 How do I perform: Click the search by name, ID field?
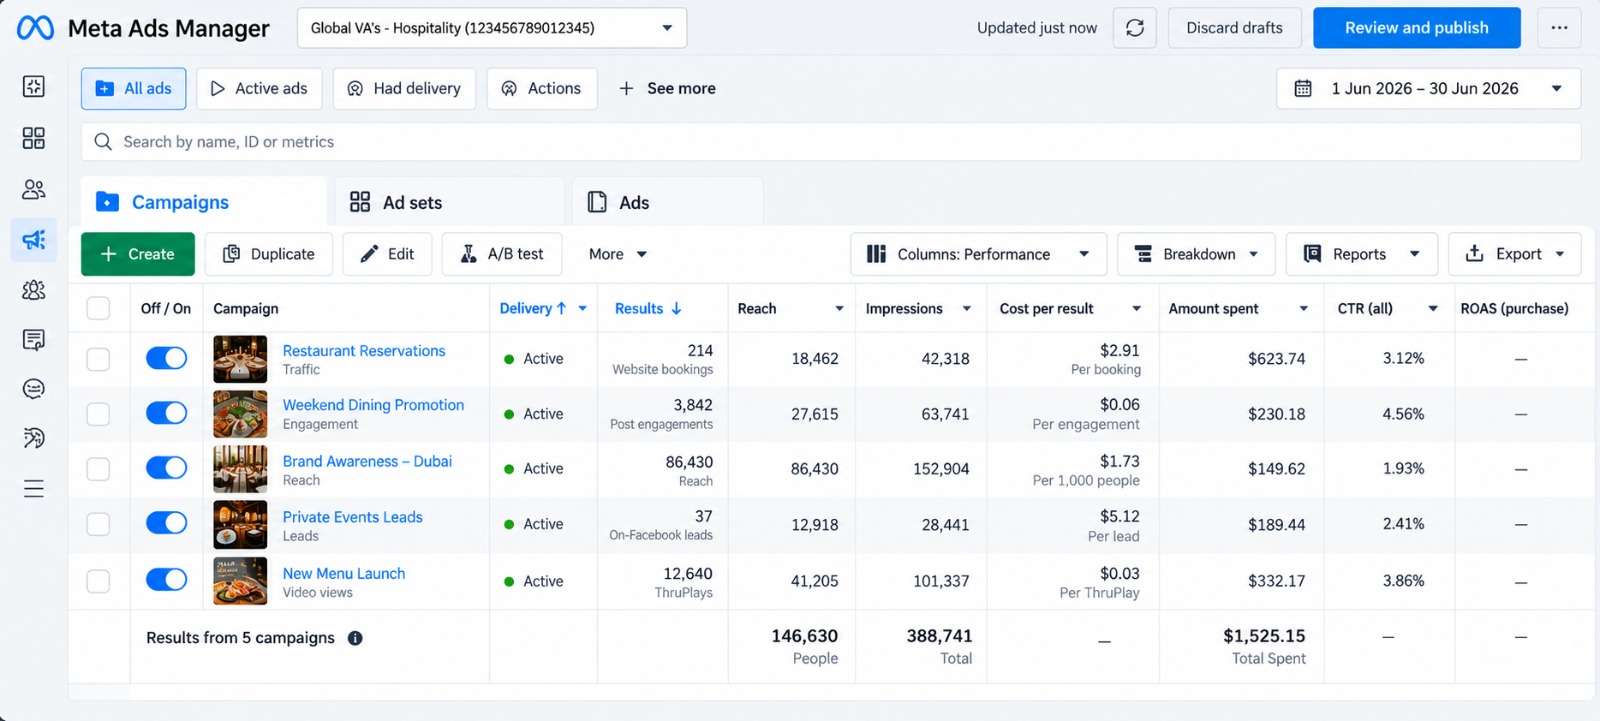[x=831, y=142]
